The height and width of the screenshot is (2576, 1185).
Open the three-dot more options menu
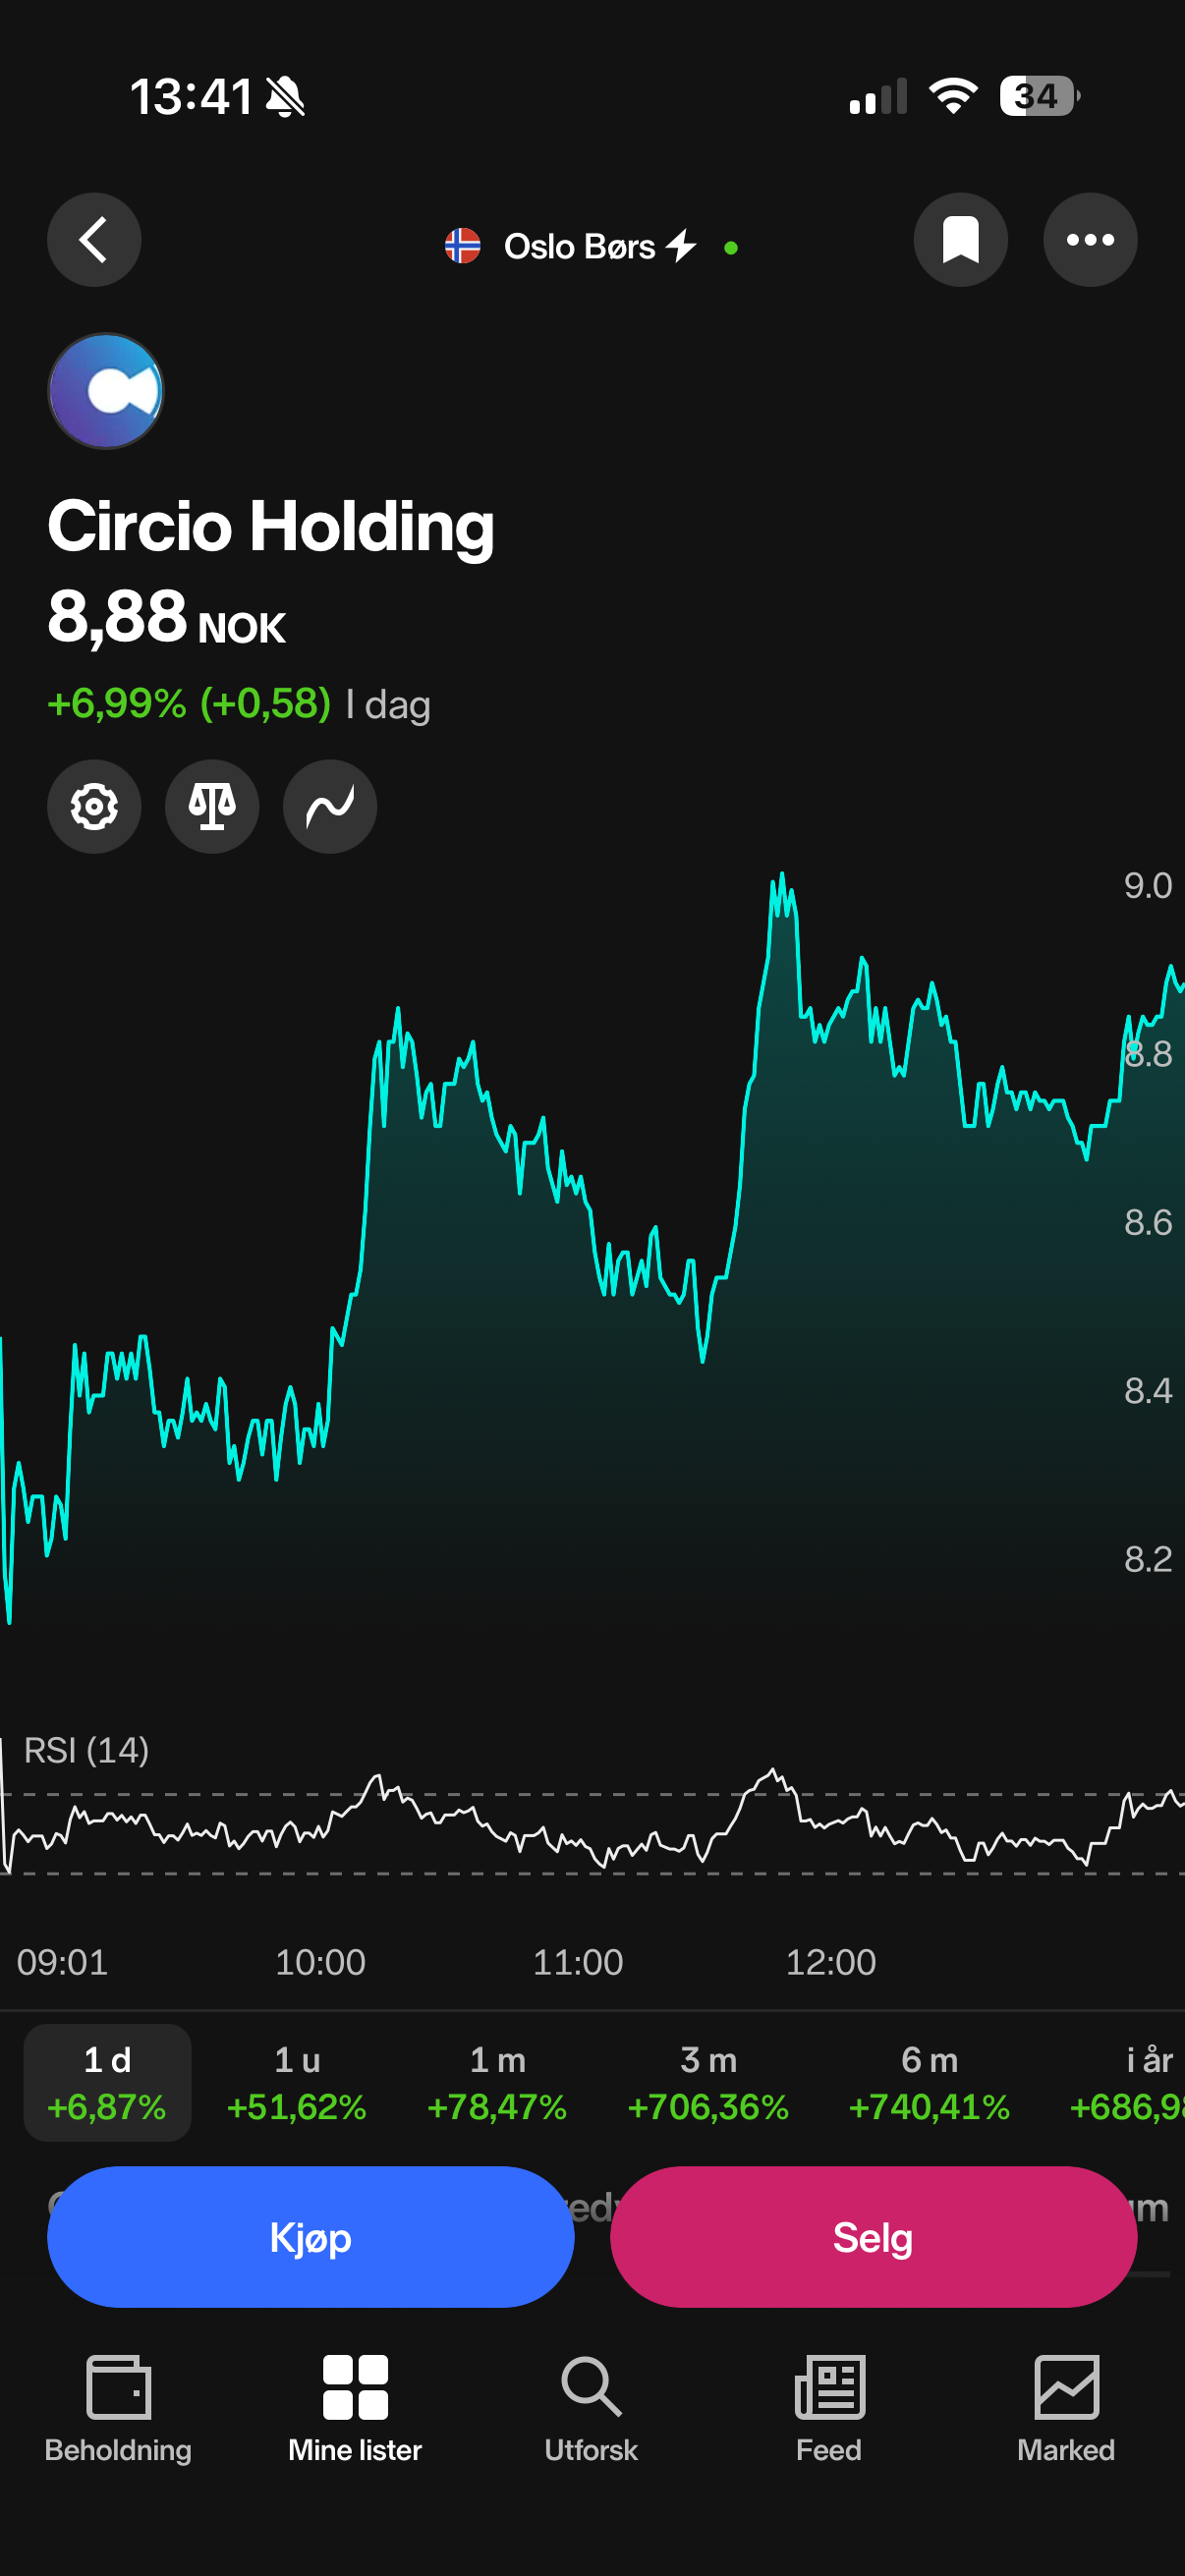[1090, 240]
